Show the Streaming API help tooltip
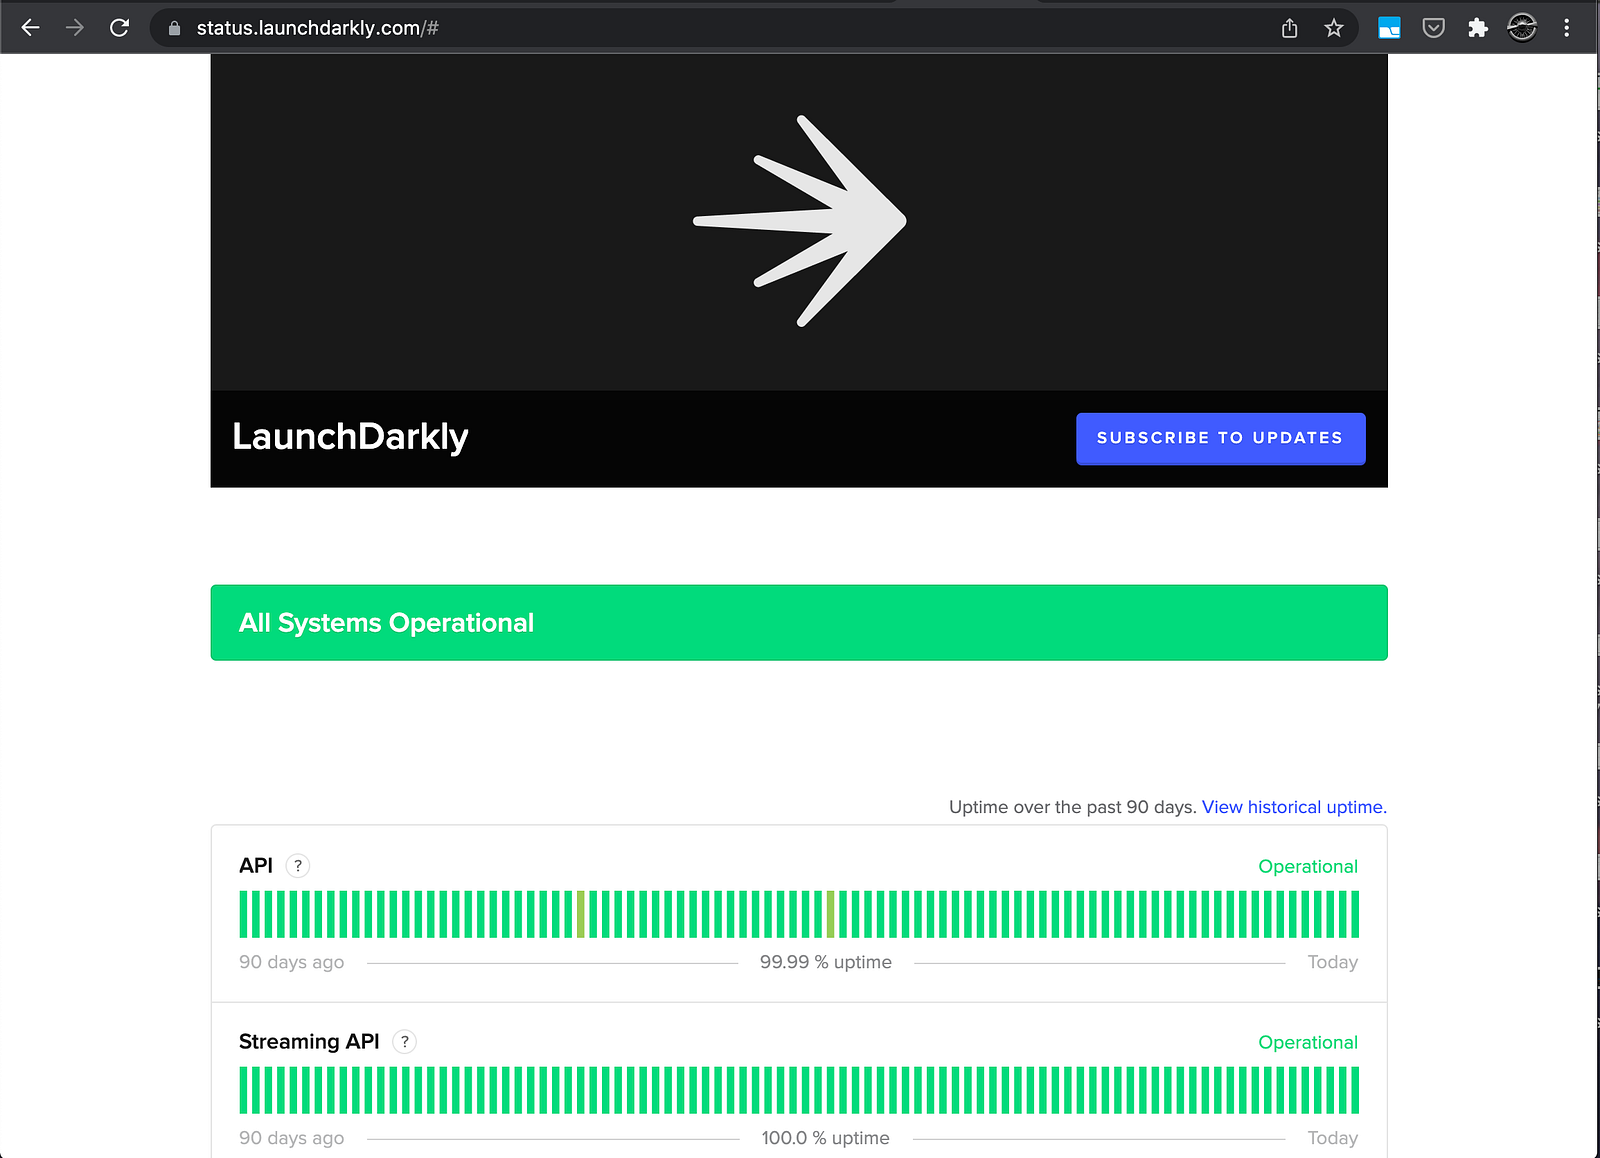1600x1158 pixels. coord(405,1042)
